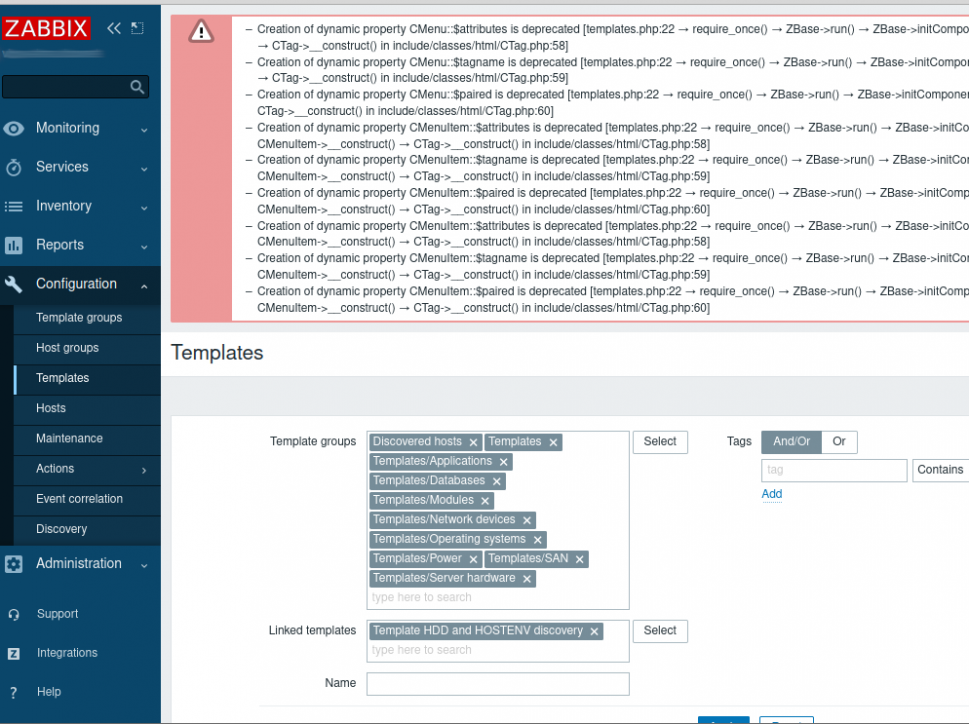Click the Reports chart icon

(14, 245)
